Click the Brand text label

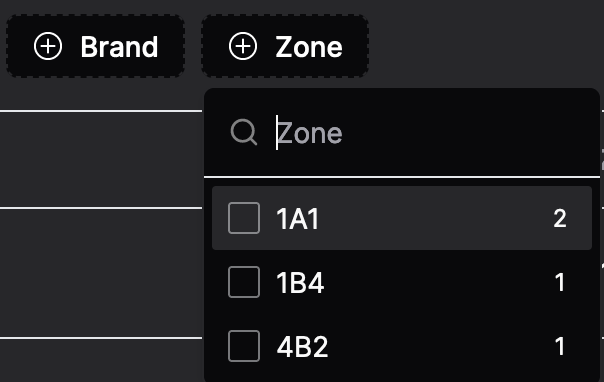click(x=119, y=47)
